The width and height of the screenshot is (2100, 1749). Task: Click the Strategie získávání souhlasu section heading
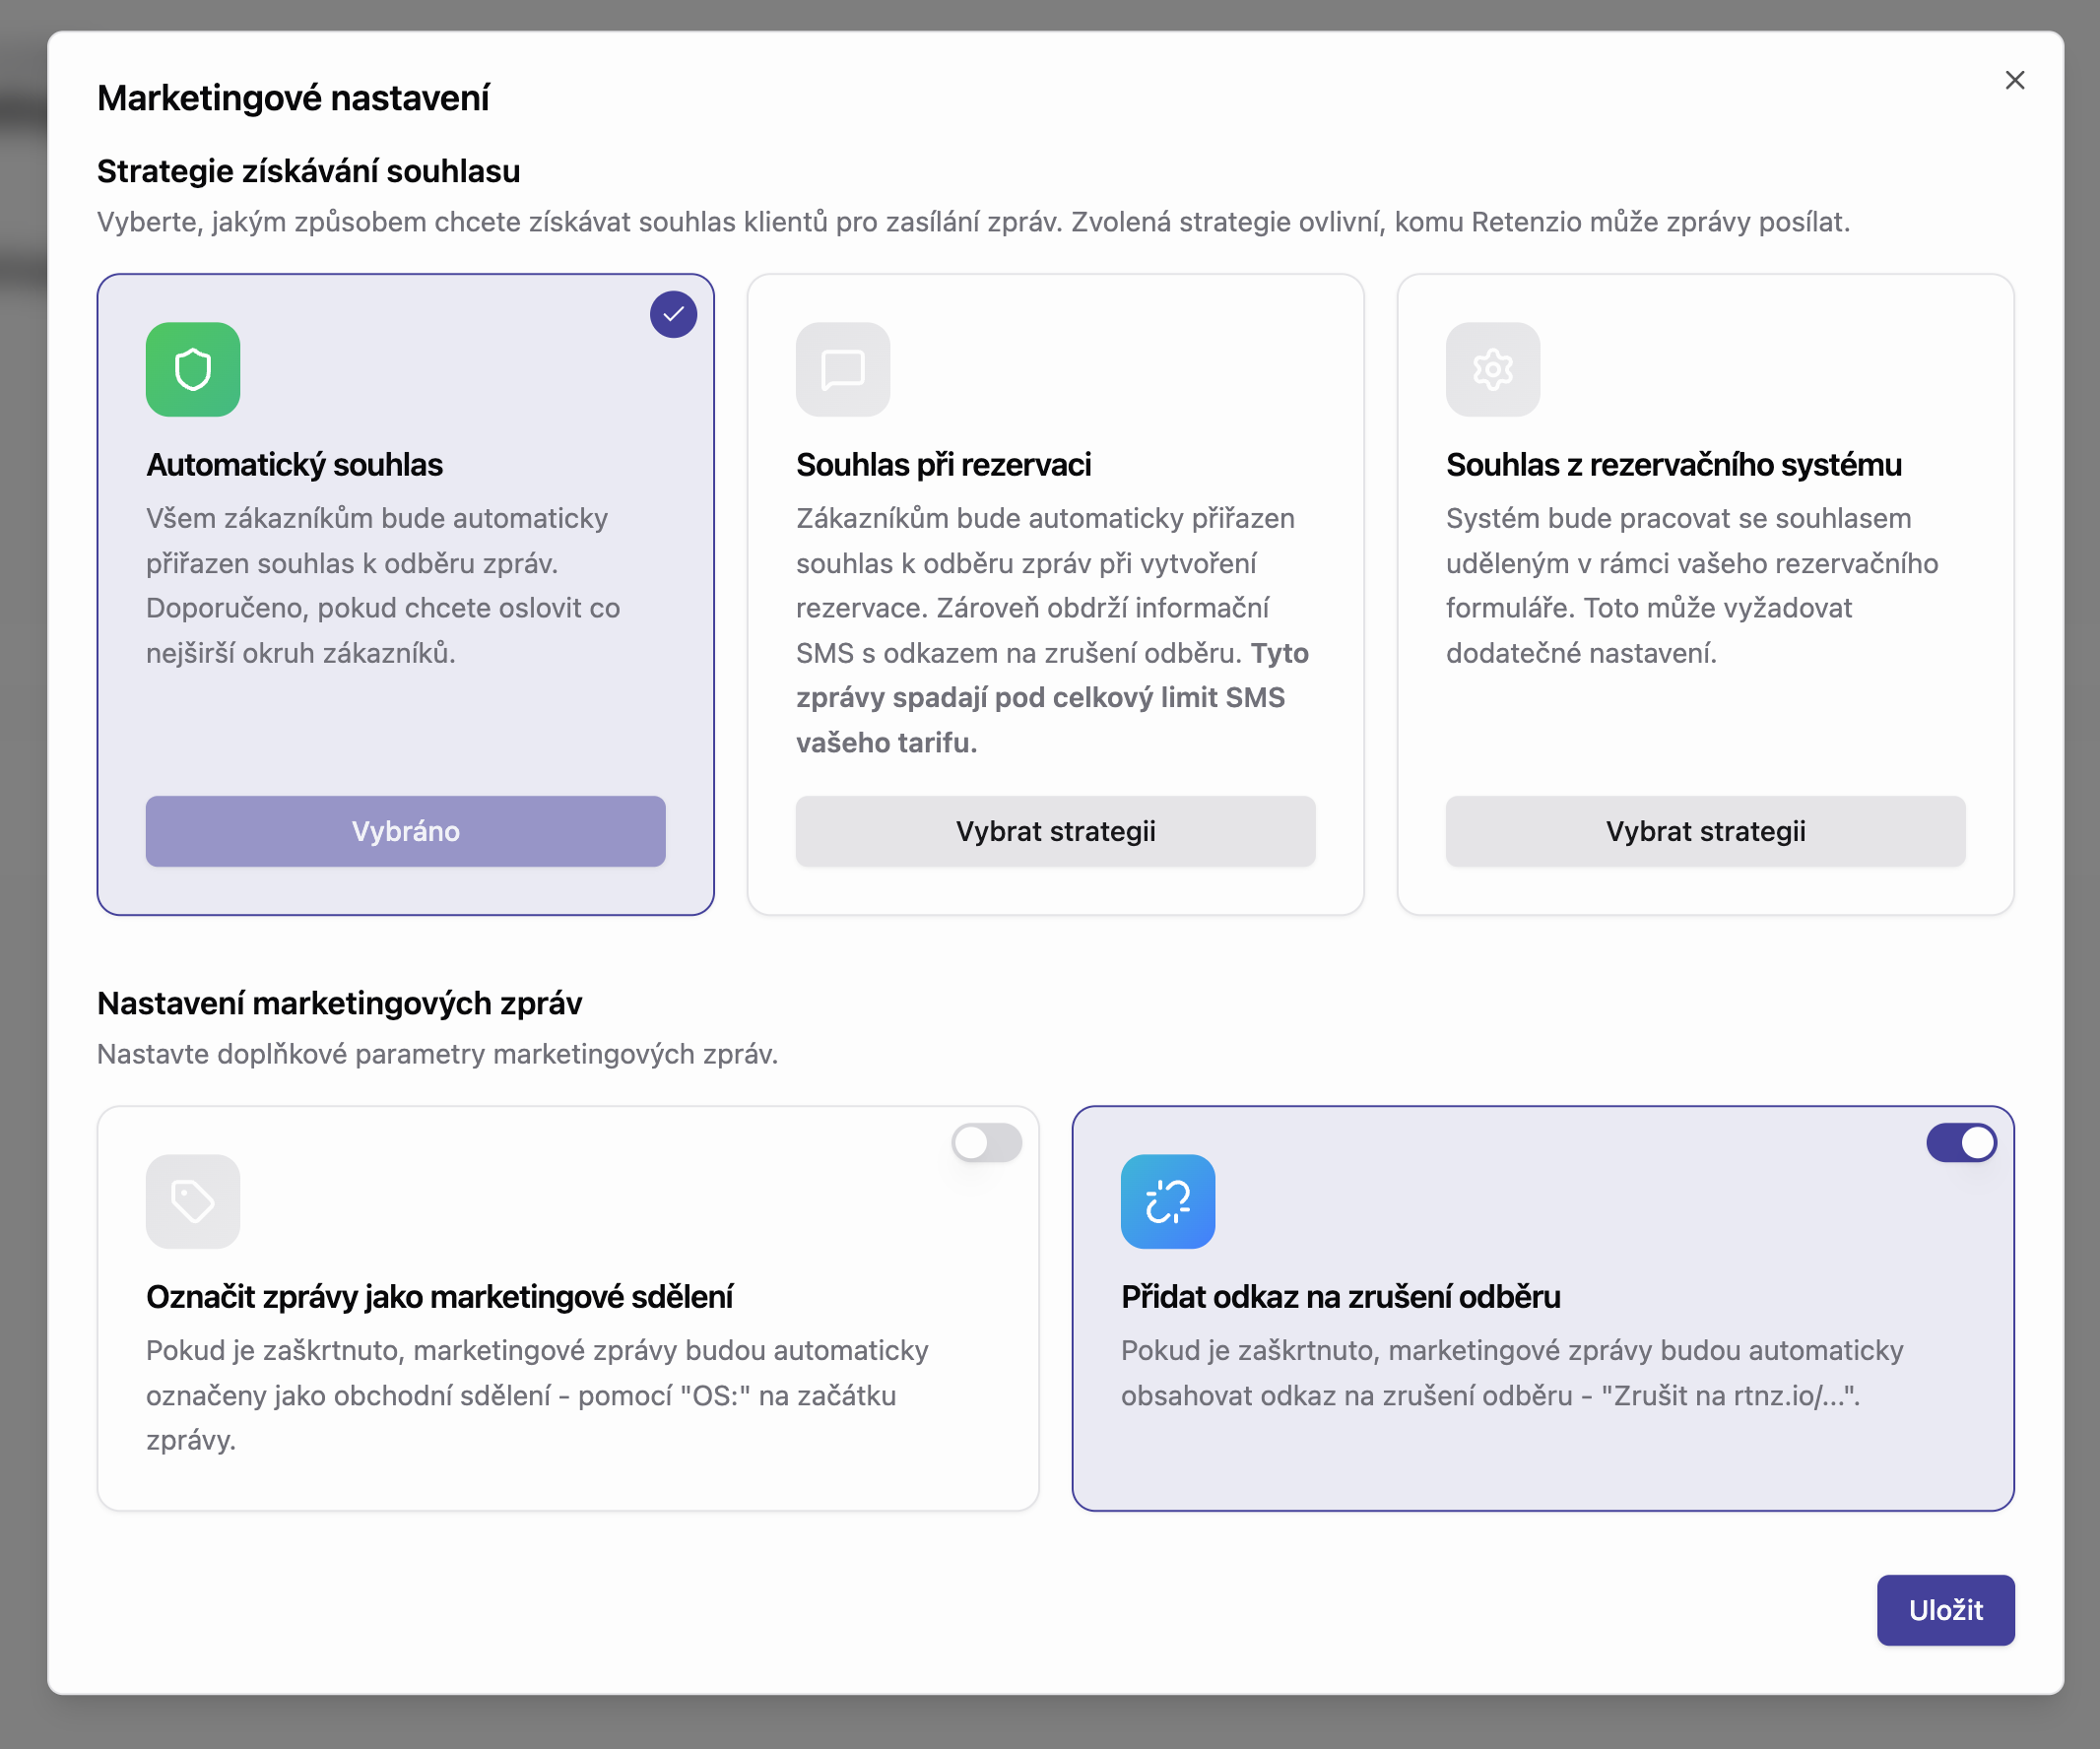(308, 171)
